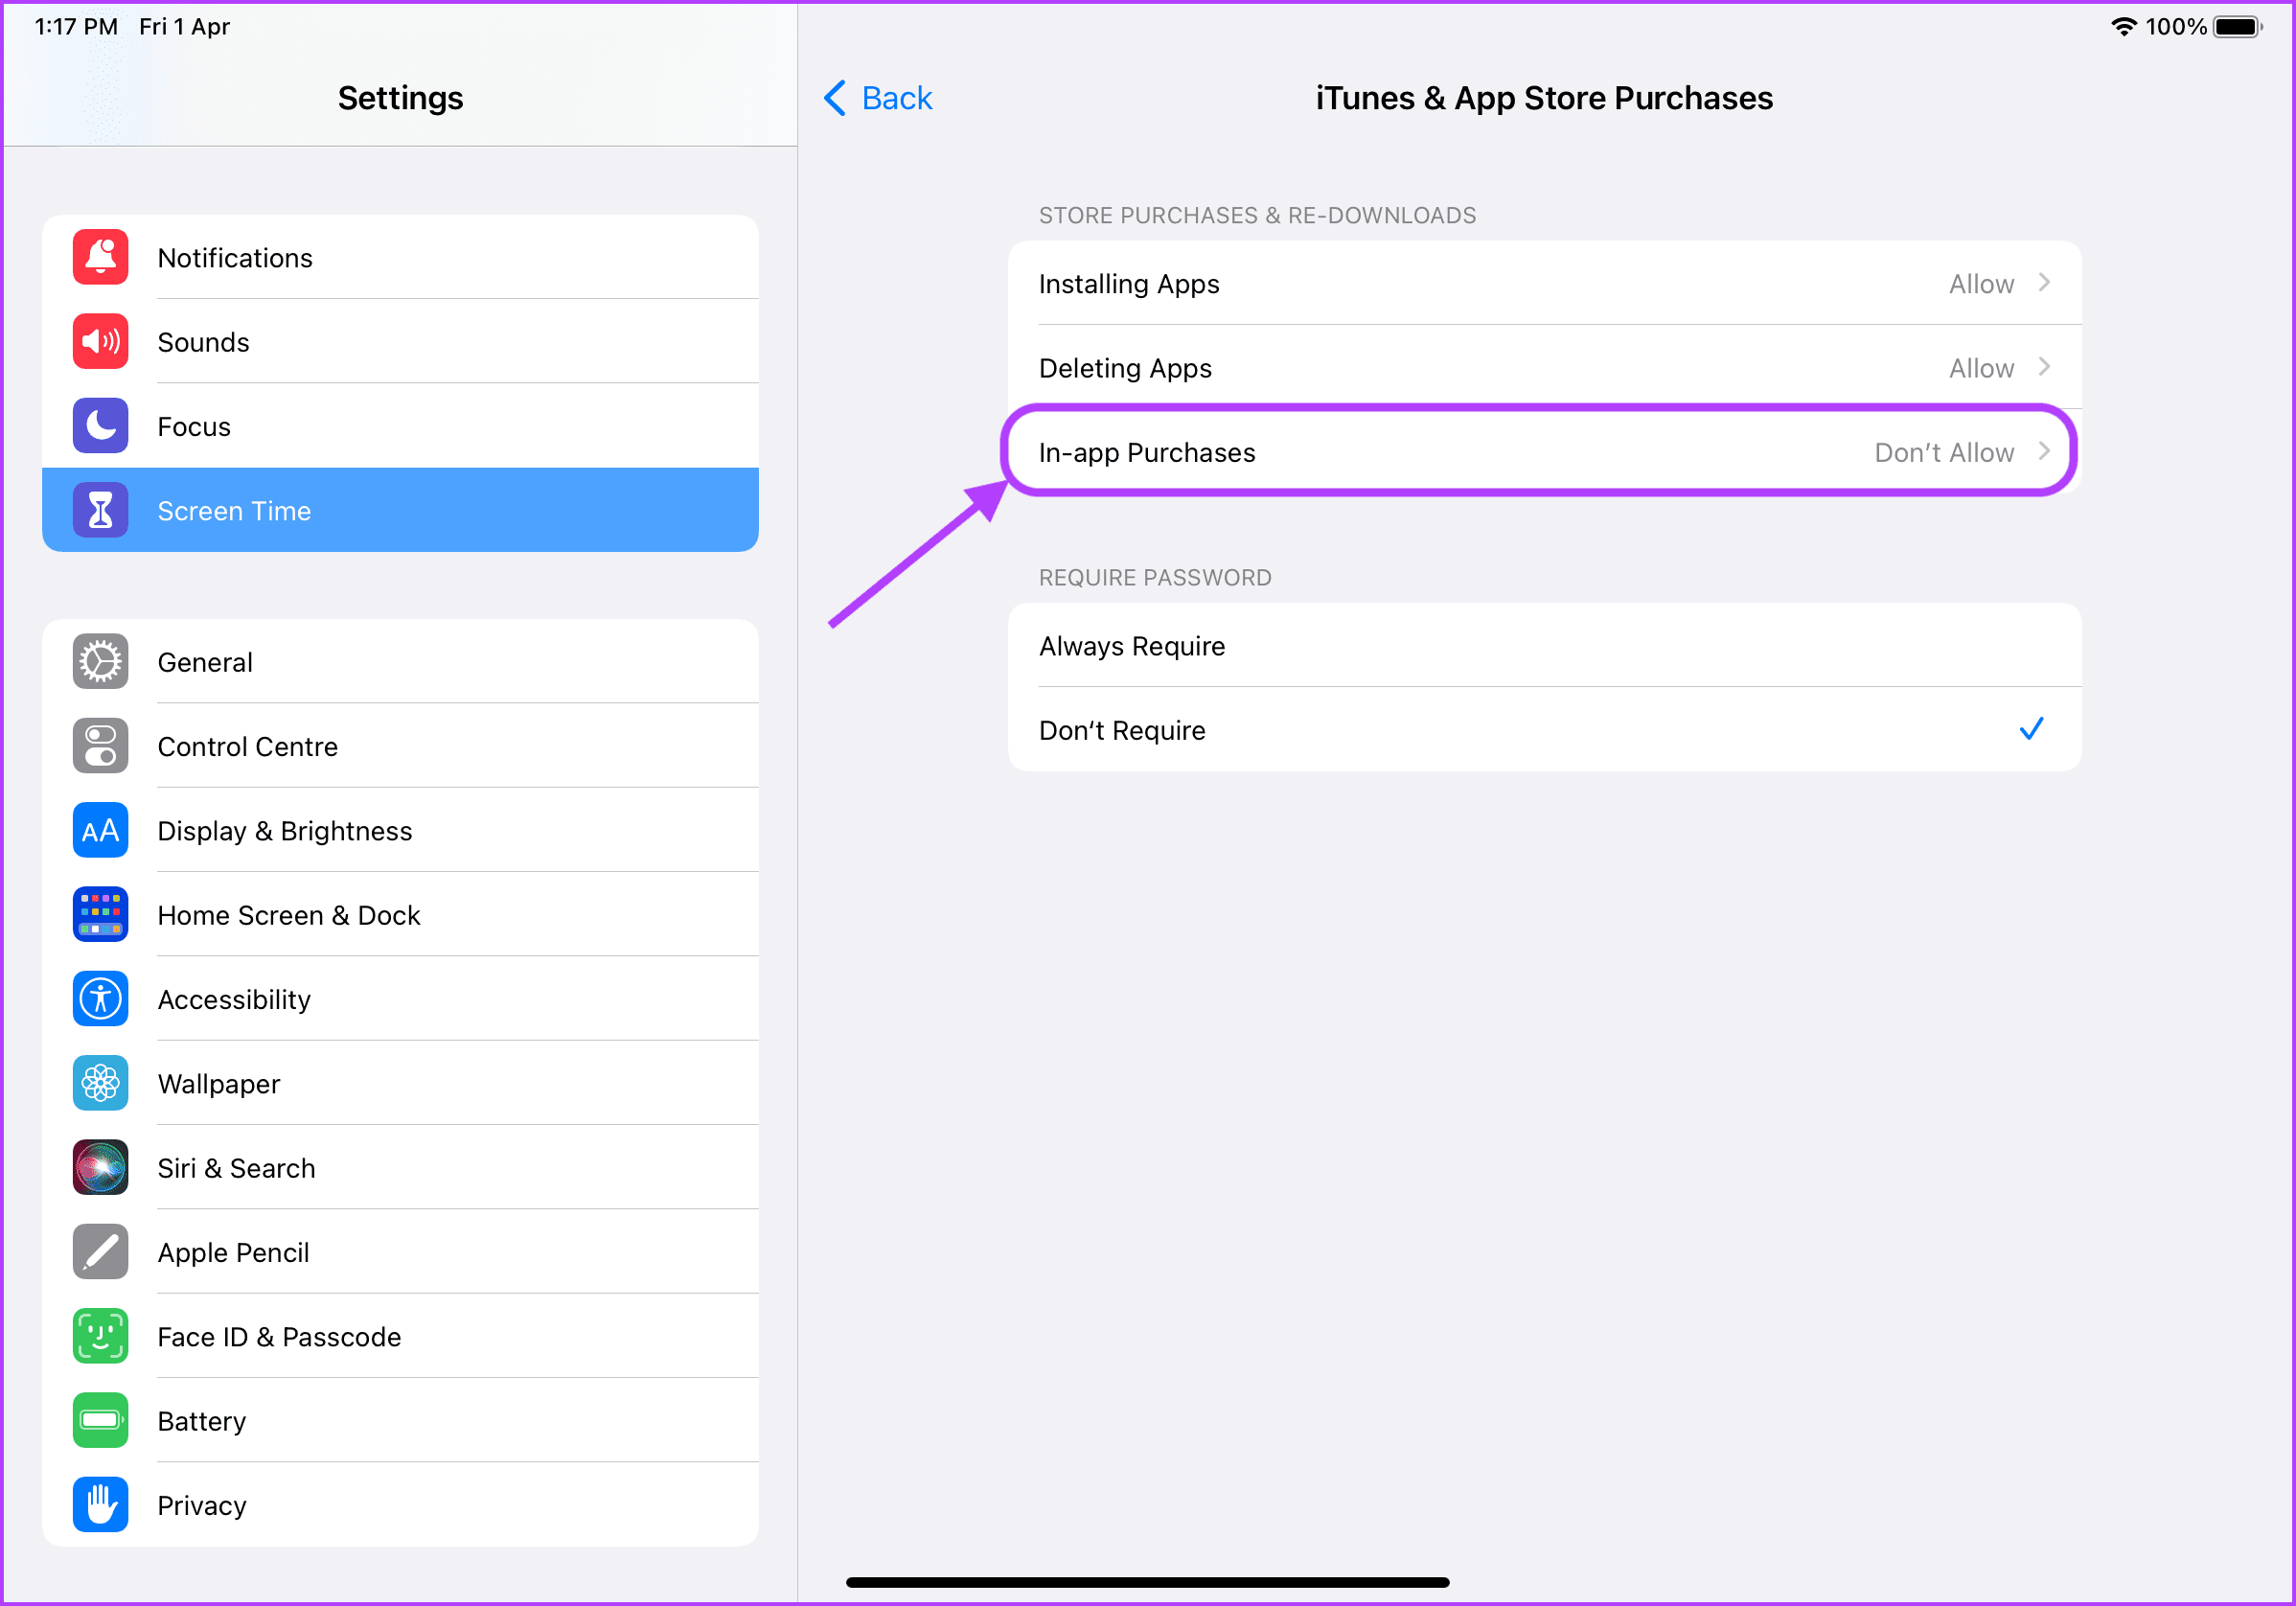Tap the green Battery icon
2296x1606 pixels.
point(100,1420)
